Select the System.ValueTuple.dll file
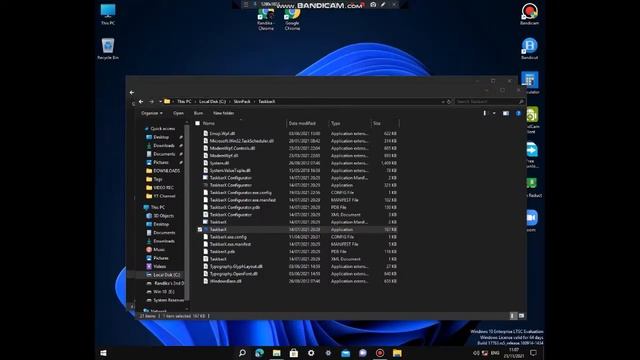The height and width of the screenshot is (360, 640). pyautogui.click(x=230, y=171)
